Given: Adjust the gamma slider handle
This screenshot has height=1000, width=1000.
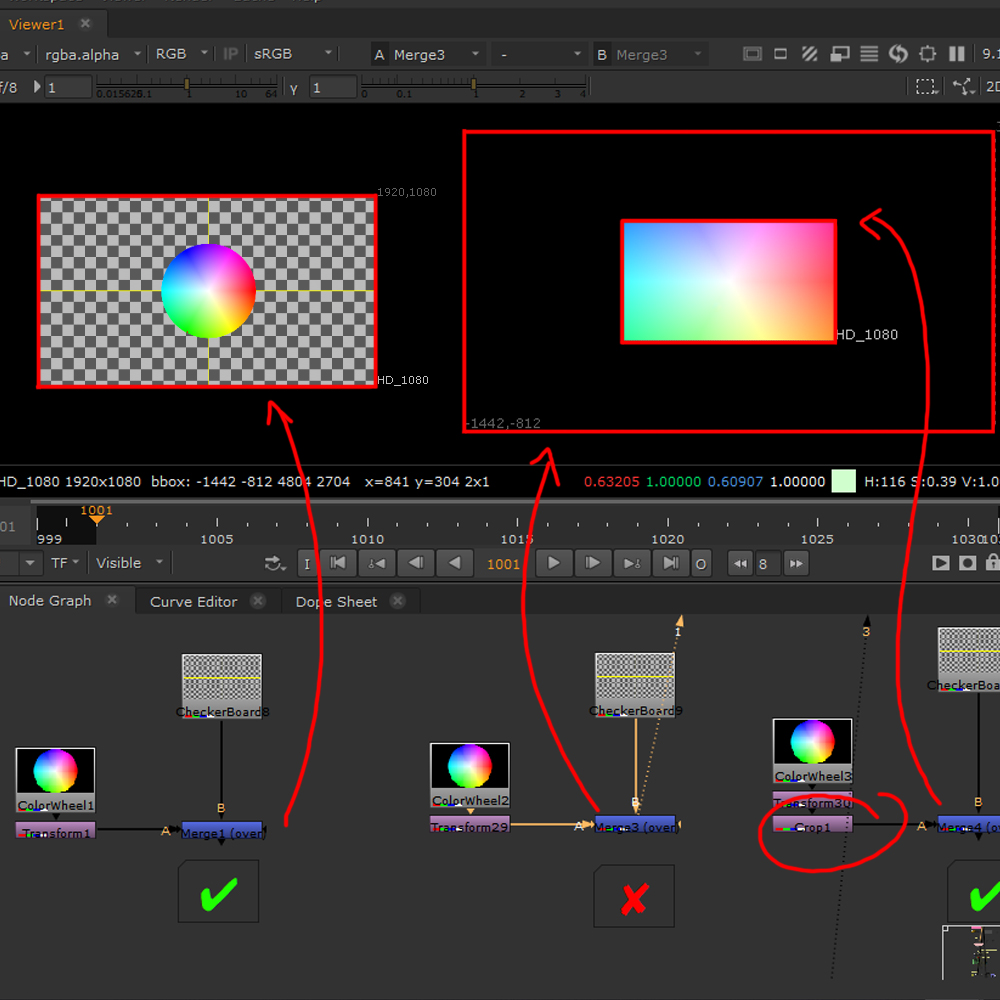Looking at the screenshot, I should [473, 84].
